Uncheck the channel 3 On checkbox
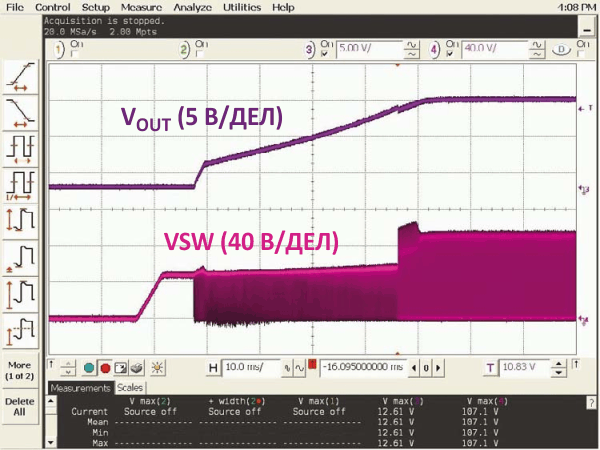600x450 pixels. pyautogui.click(x=324, y=54)
